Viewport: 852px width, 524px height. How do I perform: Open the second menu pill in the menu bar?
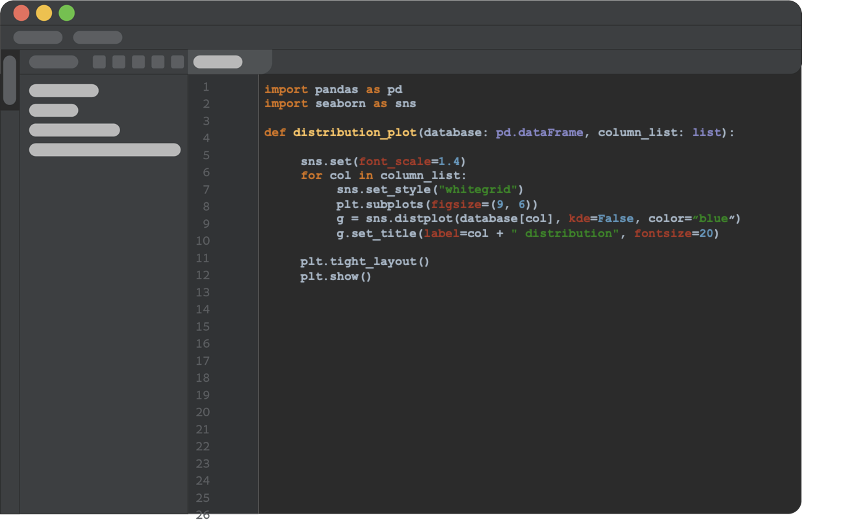tap(98, 38)
